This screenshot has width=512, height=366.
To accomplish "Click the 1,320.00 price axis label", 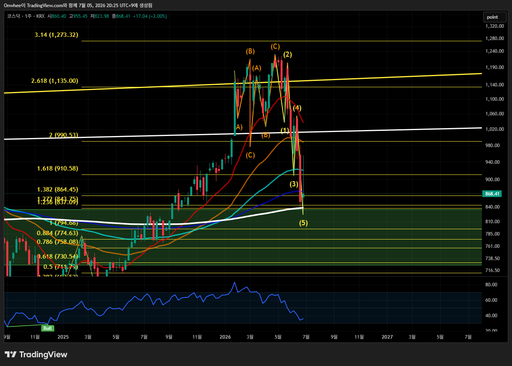I will click(x=494, y=26).
